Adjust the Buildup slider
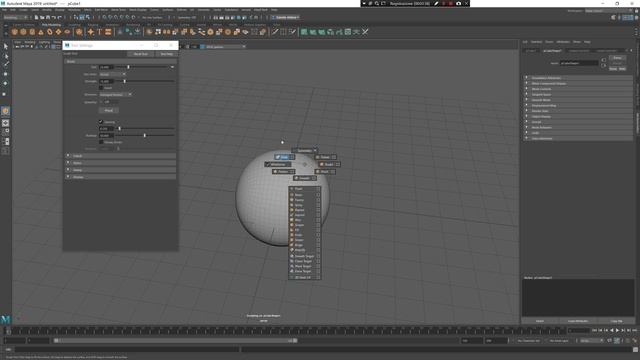The width and height of the screenshot is (640, 360). pos(145,135)
